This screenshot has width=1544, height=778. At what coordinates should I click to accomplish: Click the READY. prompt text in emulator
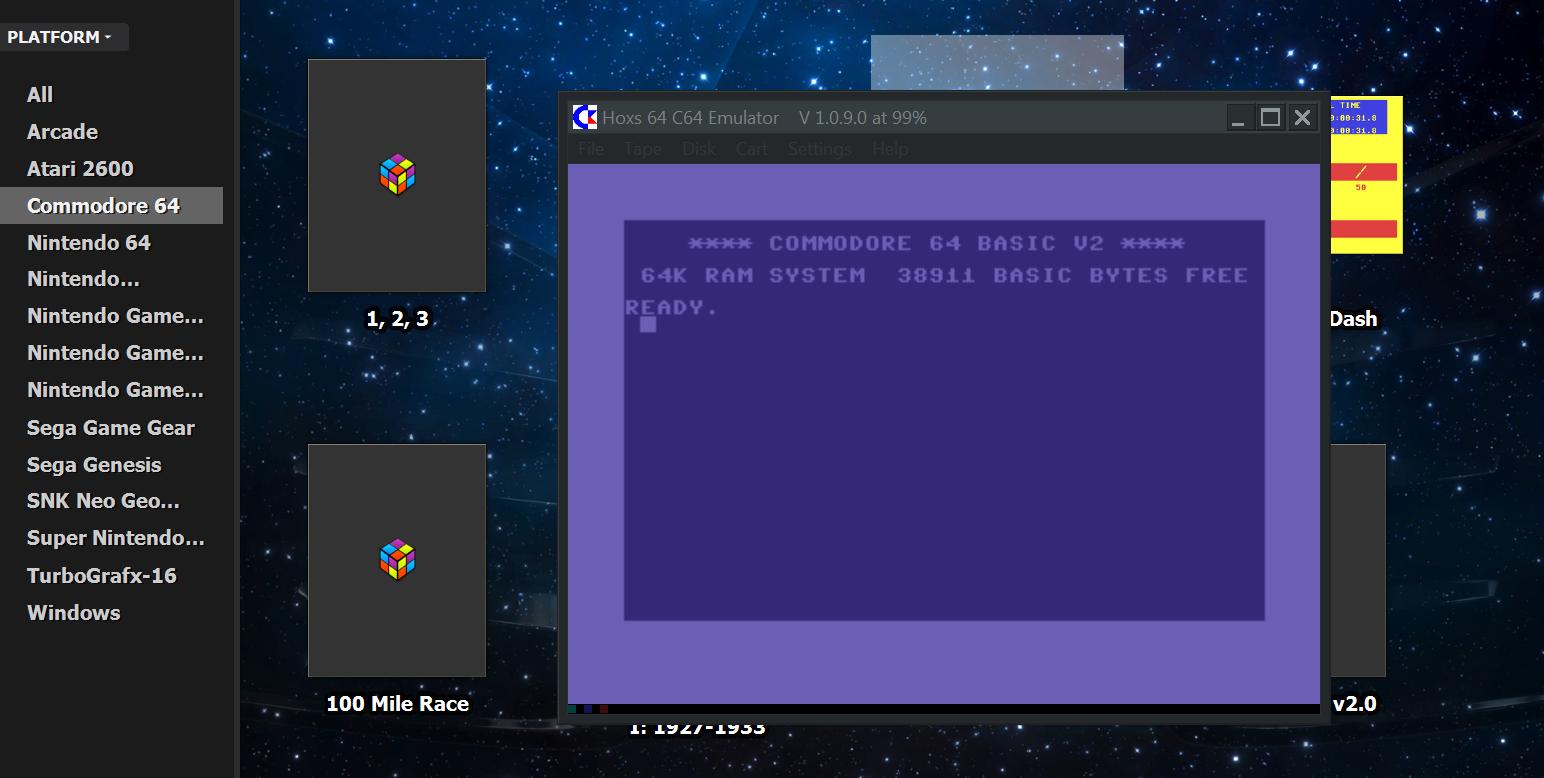pos(671,307)
